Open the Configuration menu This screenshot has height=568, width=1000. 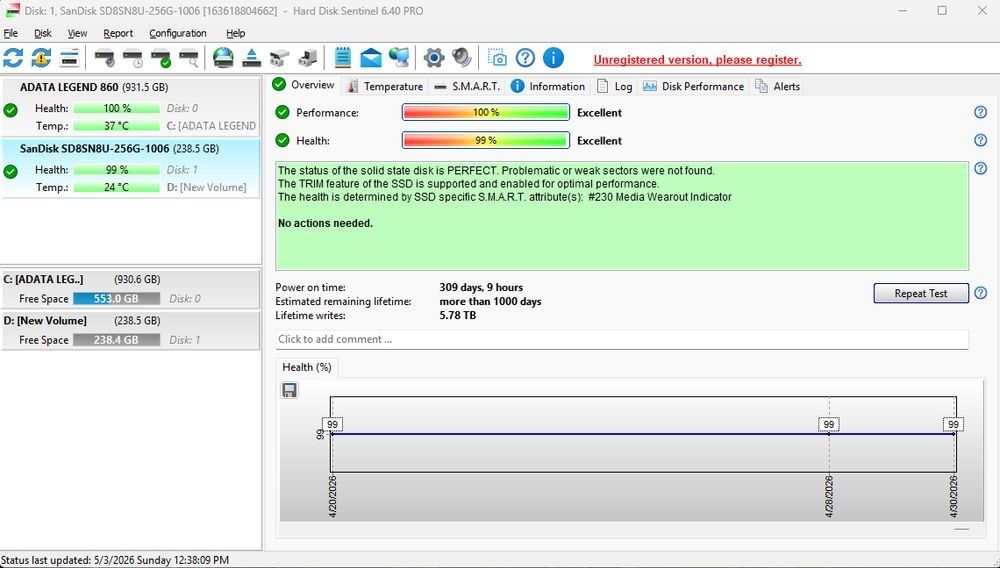(x=178, y=33)
